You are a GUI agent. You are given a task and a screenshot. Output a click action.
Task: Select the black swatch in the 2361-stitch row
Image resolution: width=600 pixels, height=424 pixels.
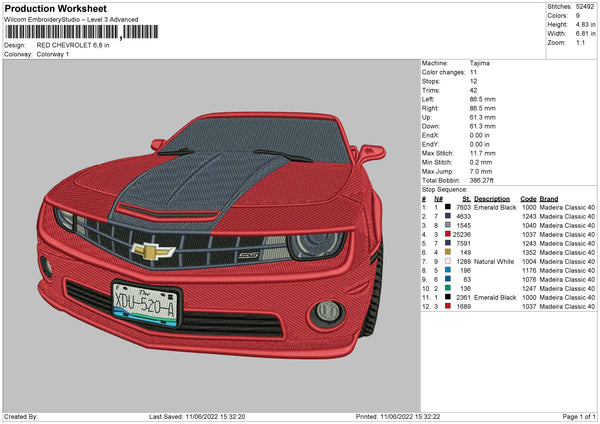tap(448, 297)
